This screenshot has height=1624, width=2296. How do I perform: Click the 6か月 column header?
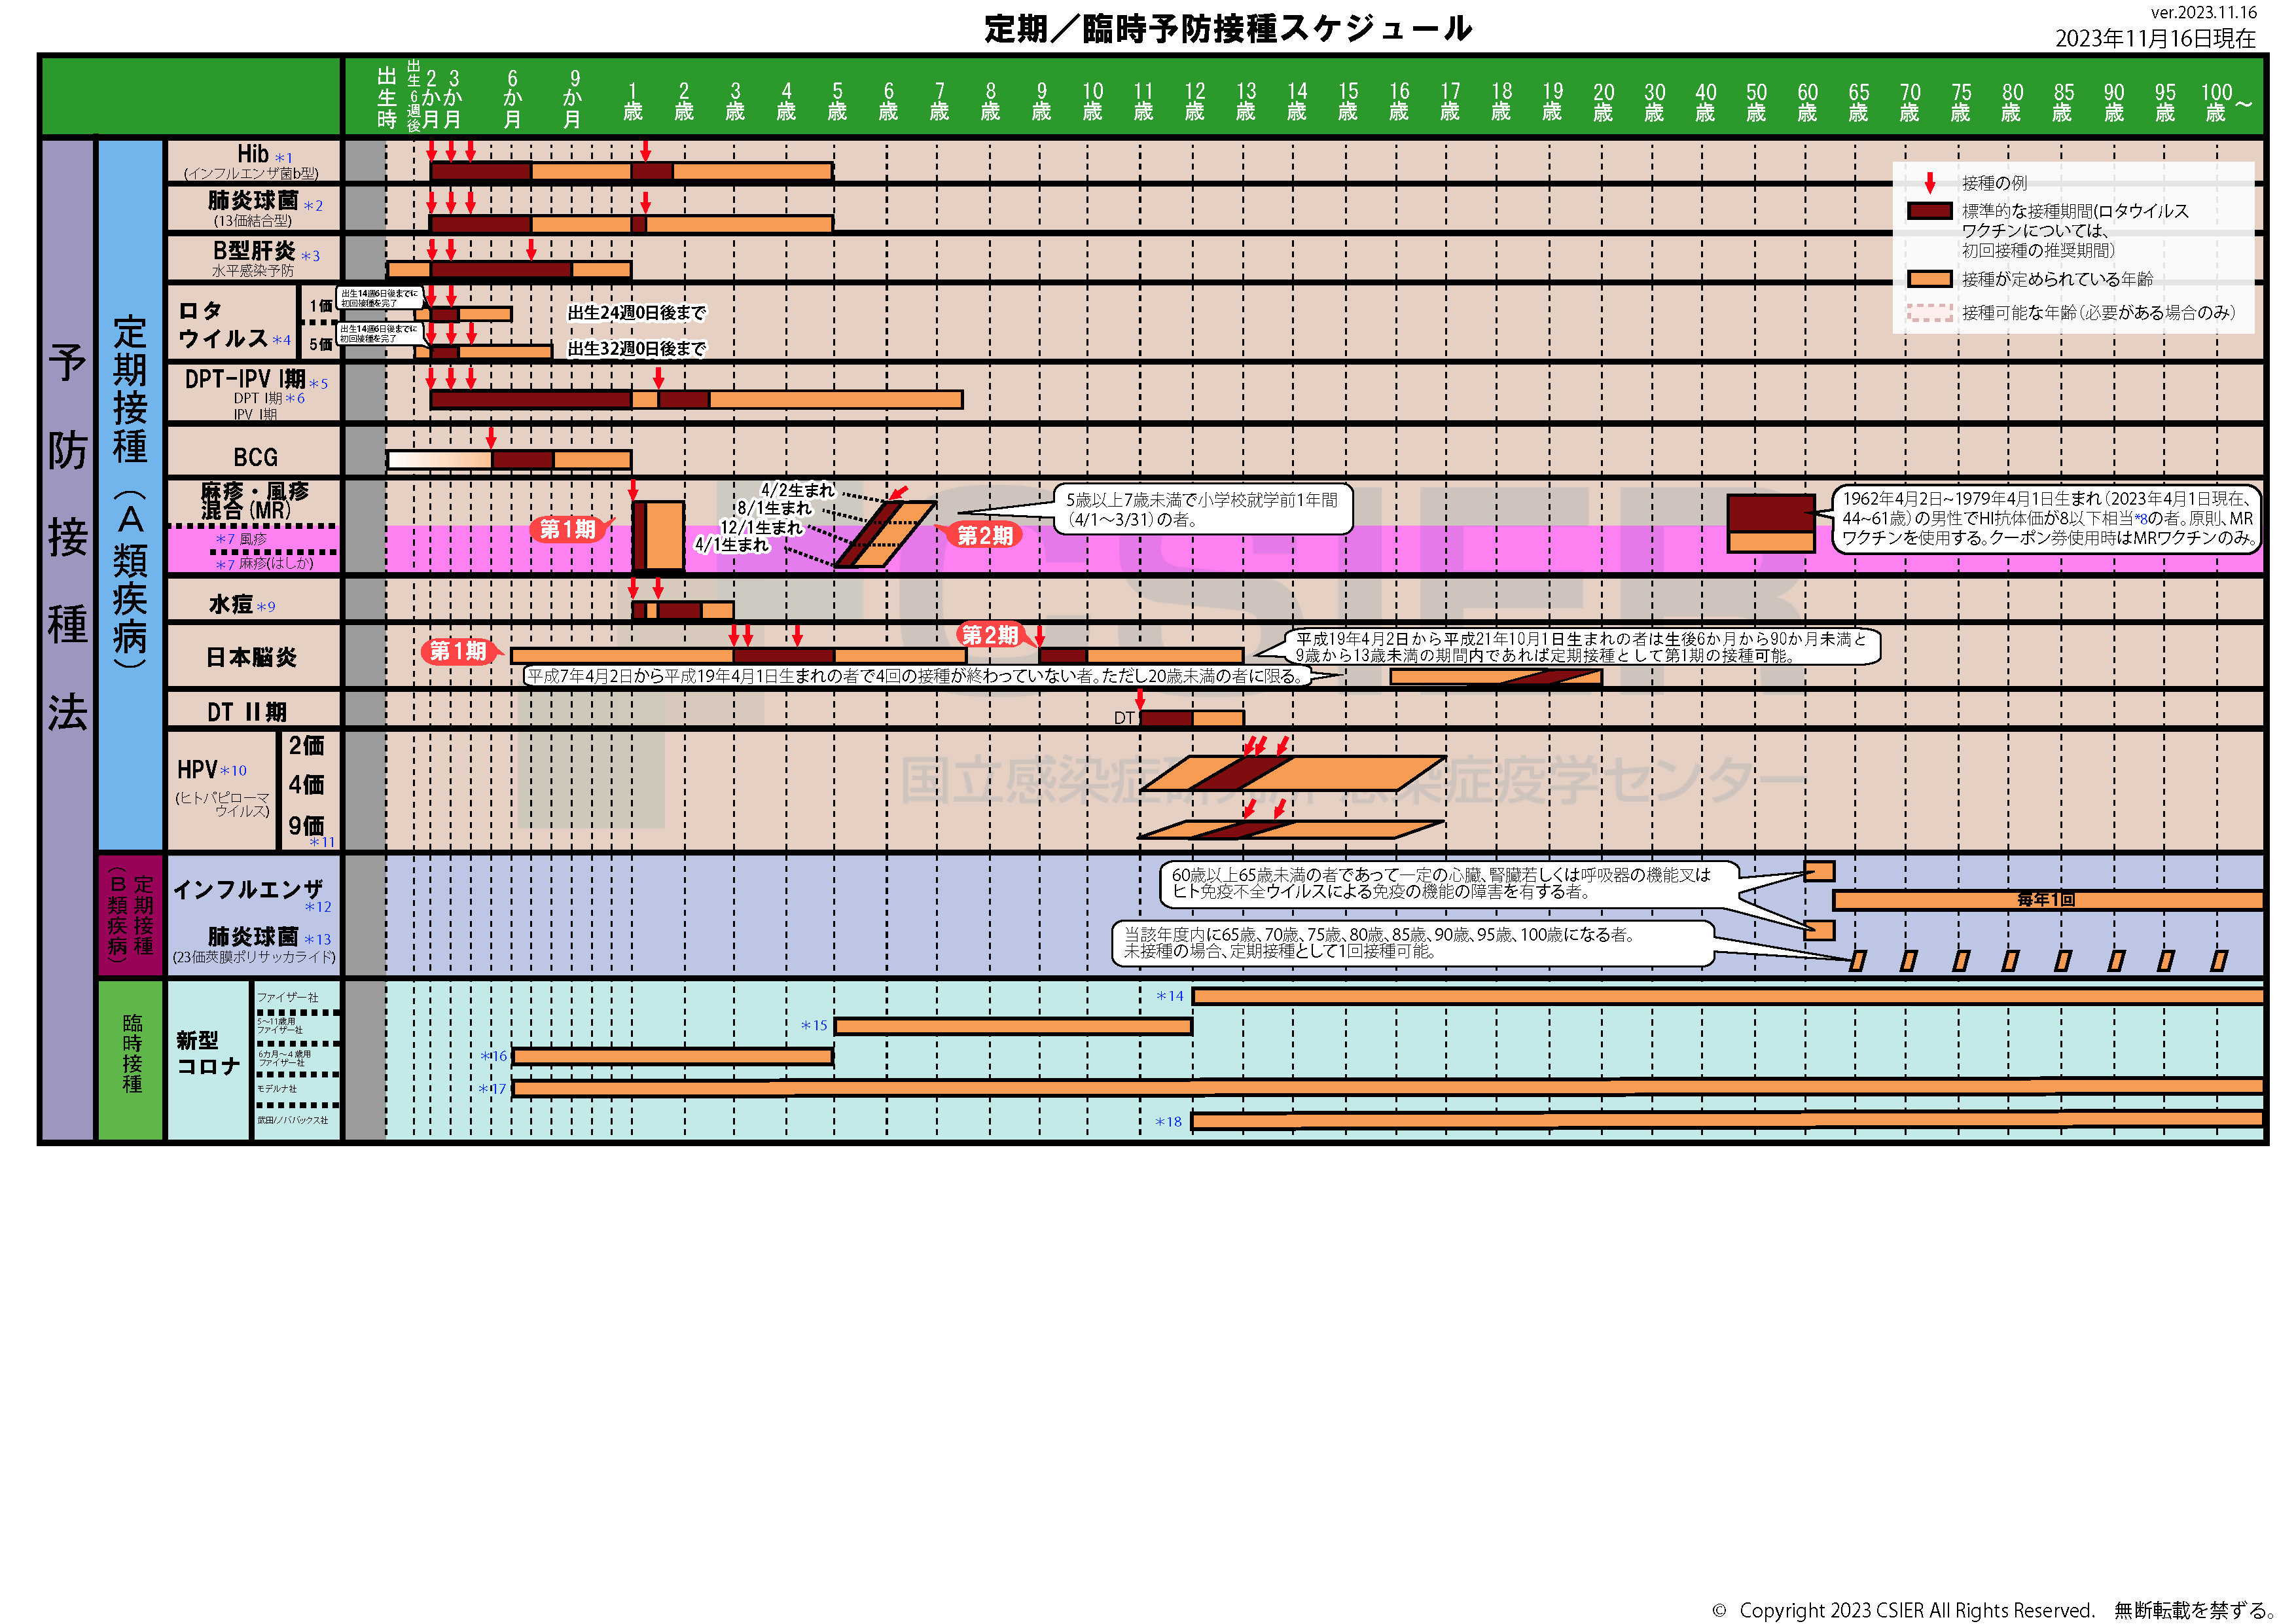512,98
